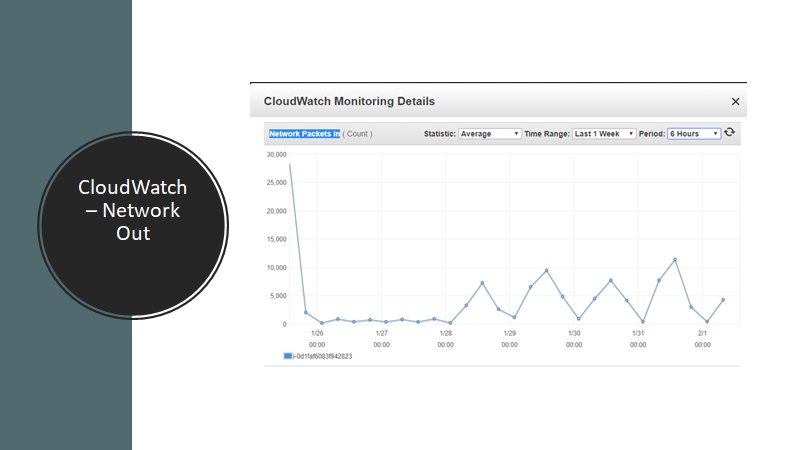The image size is (800, 450).
Task: Refresh the CloudWatch graph data
Action: pos(730,133)
